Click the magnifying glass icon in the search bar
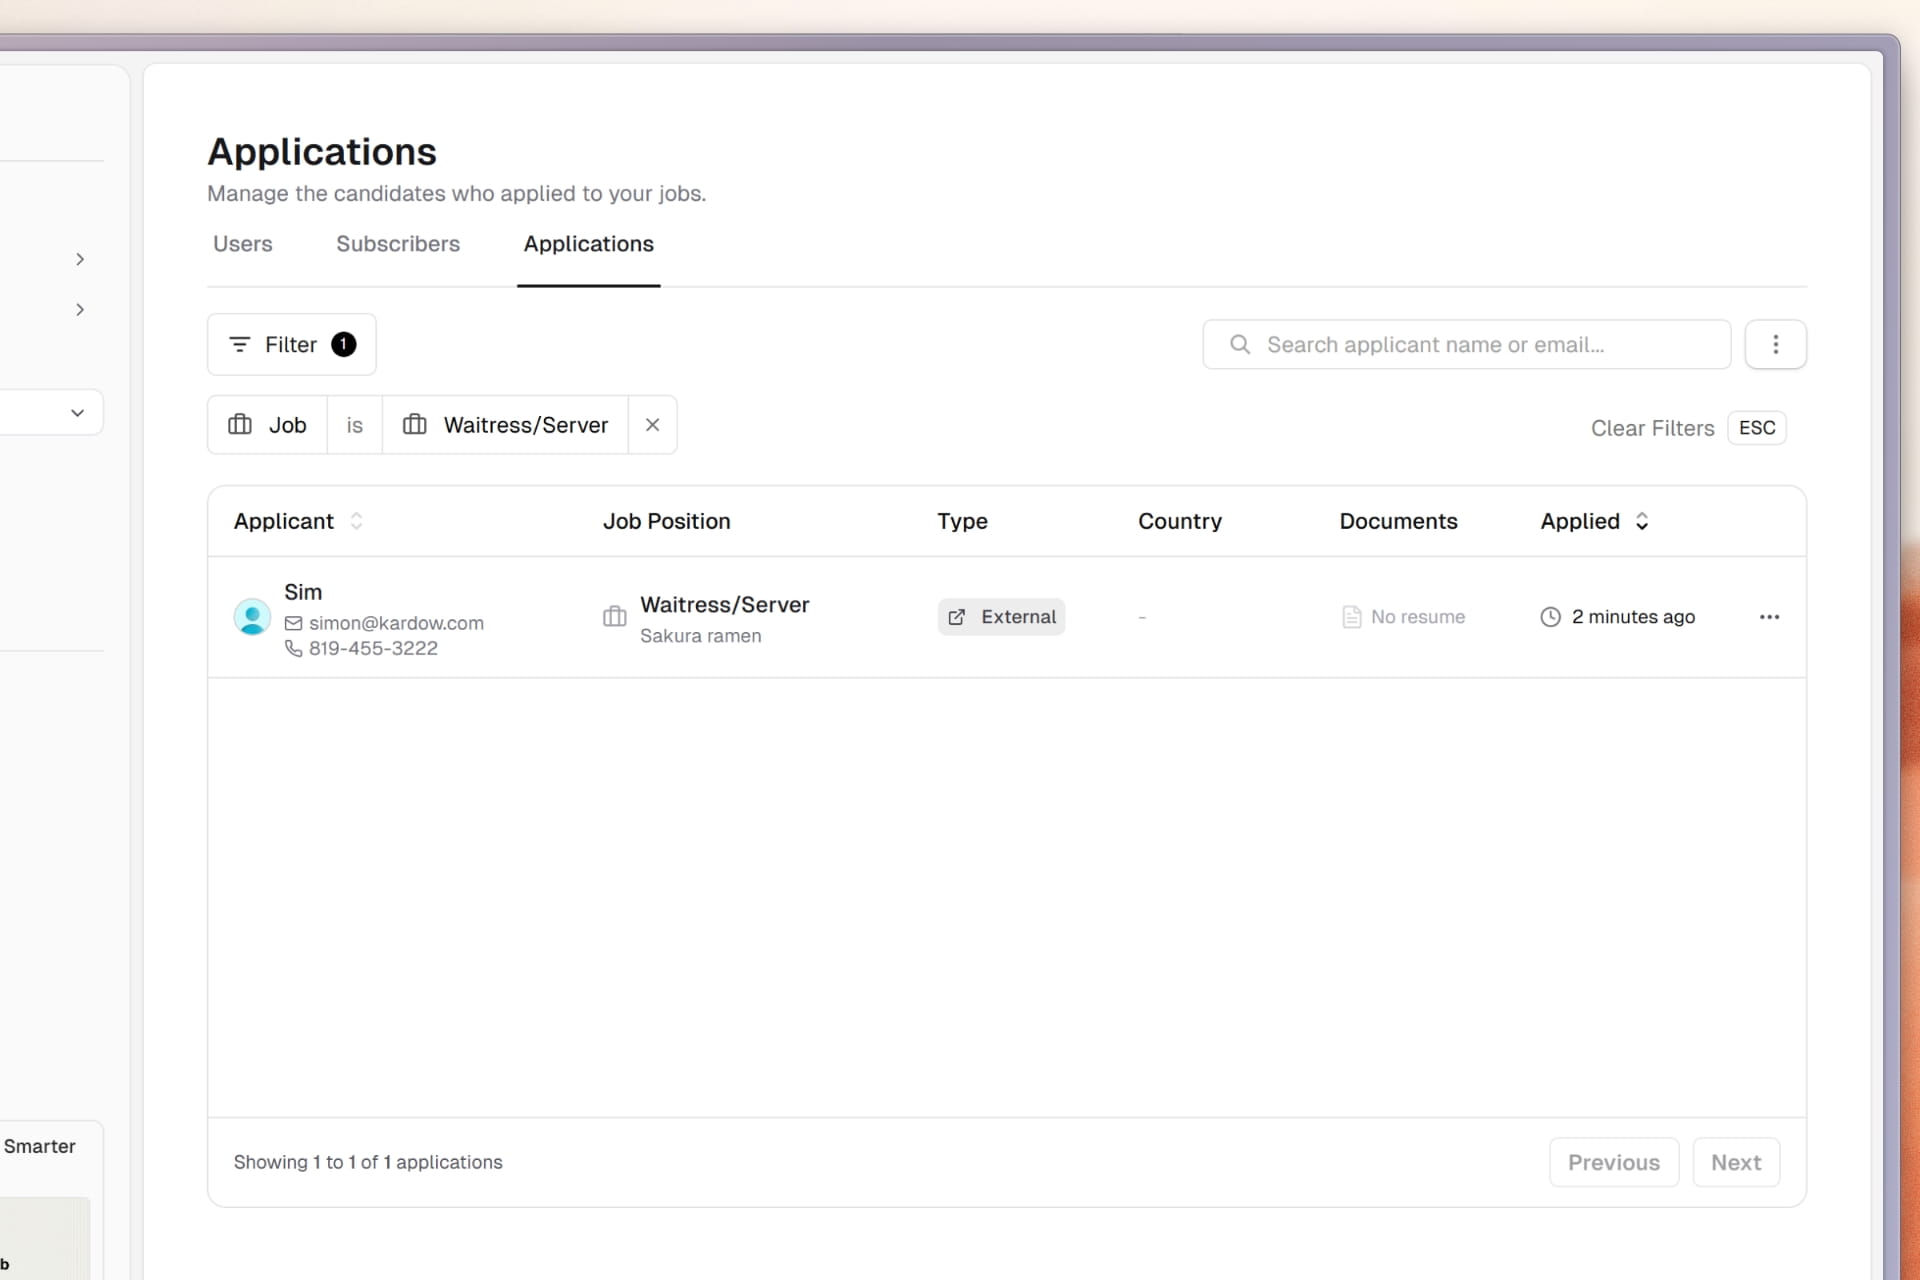The height and width of the screenshot is (1280, 1920). 1239,344
